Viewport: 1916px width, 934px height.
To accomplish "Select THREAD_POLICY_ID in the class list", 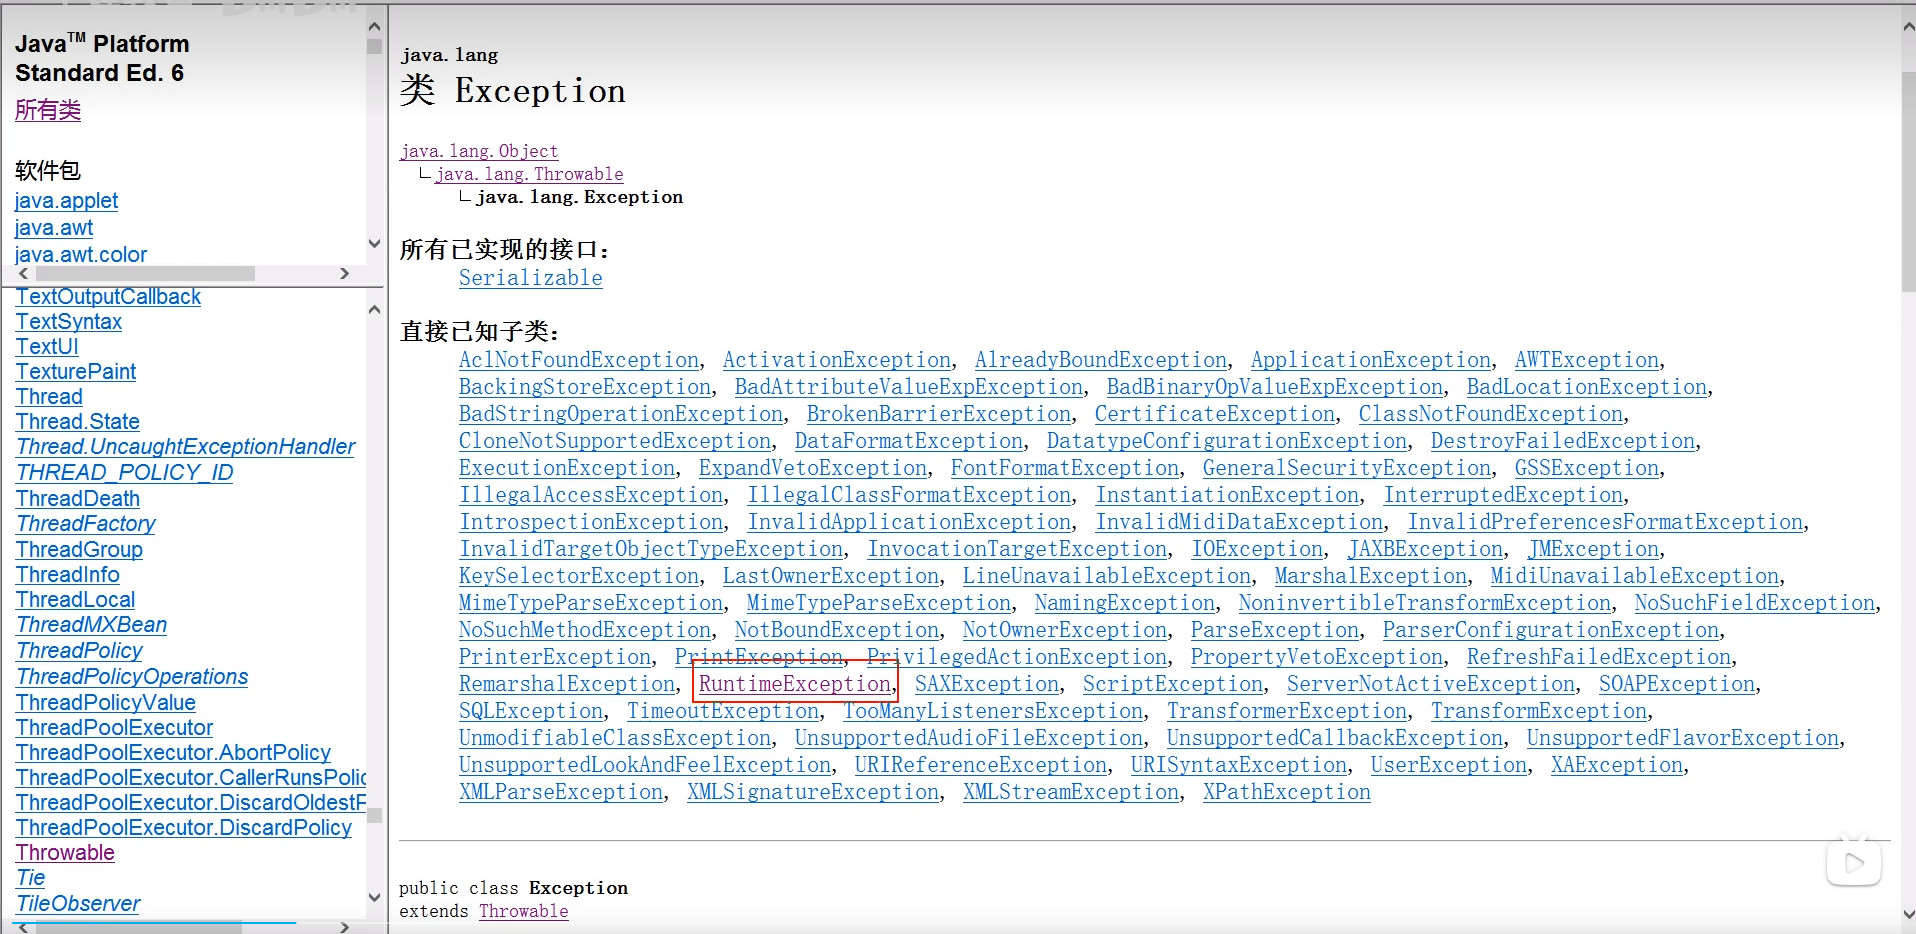I will coord(125,473).
